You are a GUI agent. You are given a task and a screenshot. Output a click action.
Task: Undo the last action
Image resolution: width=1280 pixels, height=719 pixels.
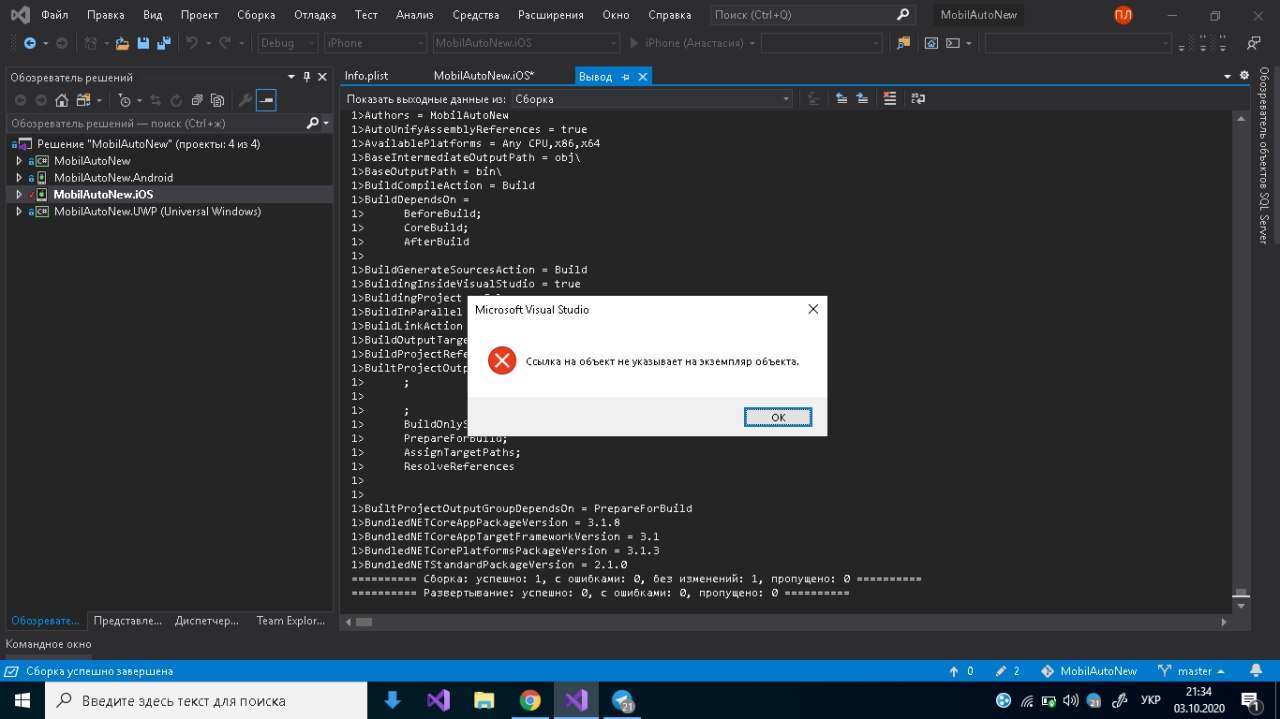point(192,43)
